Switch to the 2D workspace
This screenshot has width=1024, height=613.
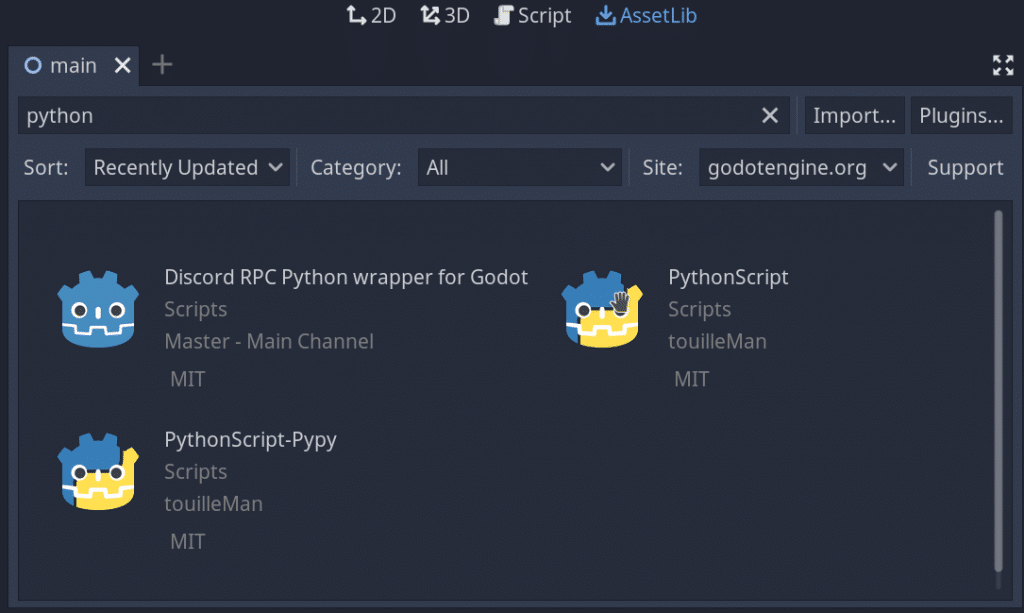pos(371,15)
